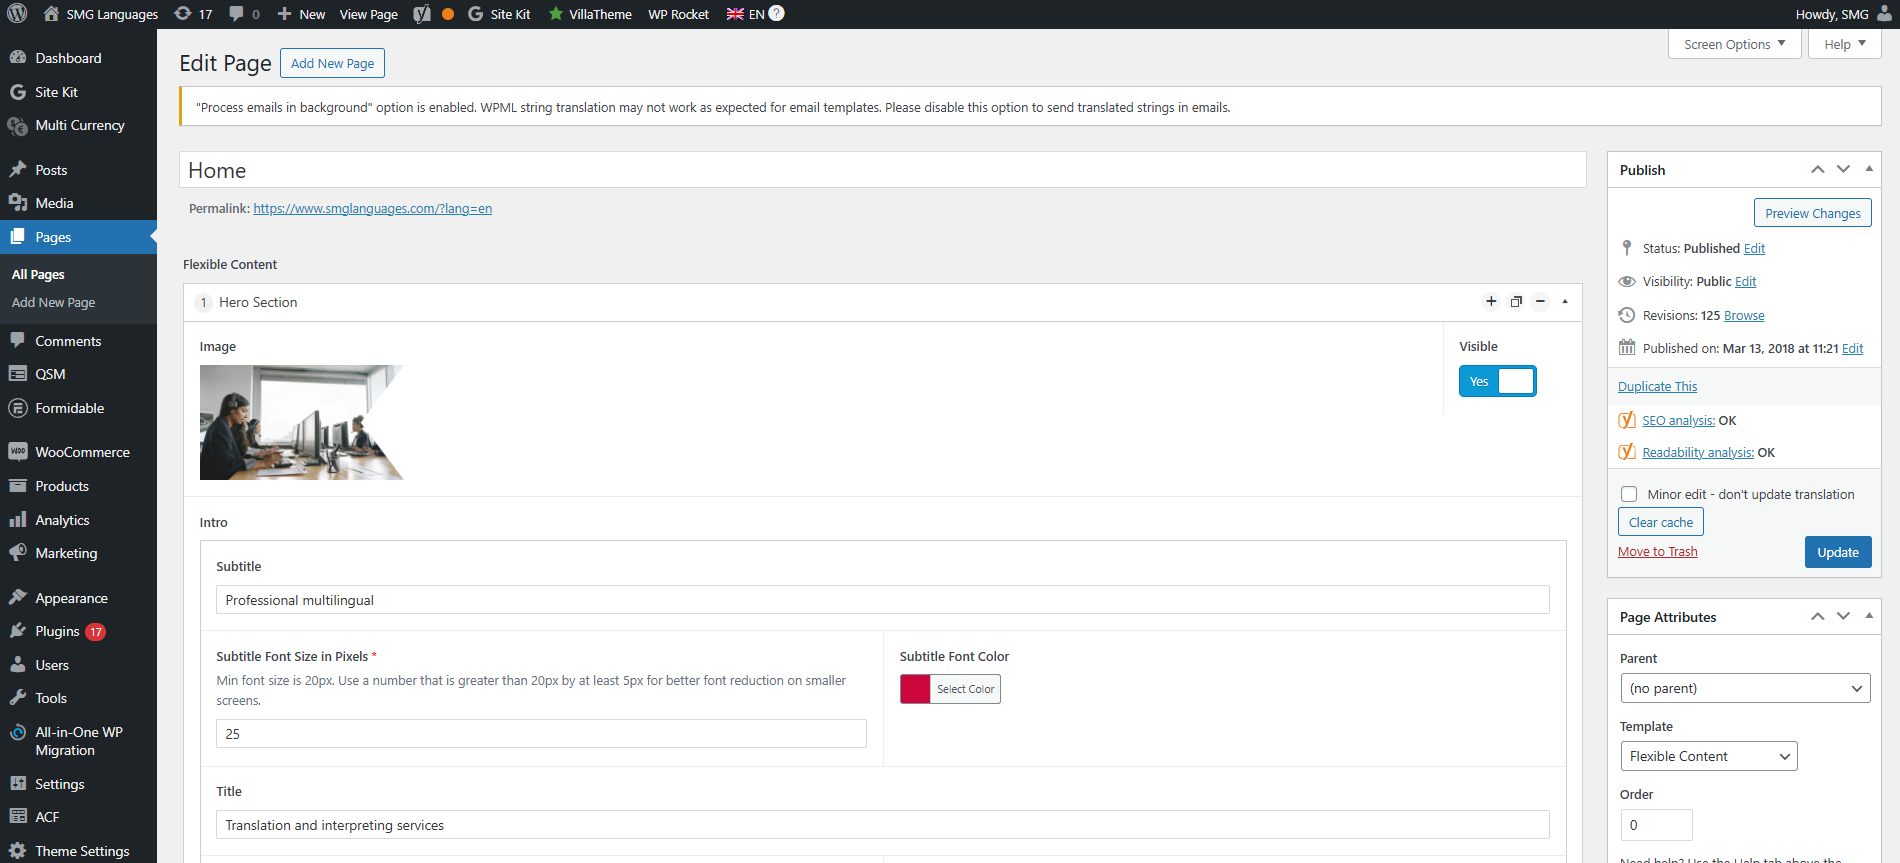Click the WPML language help question icon
1900x863 pixels.
(776, 13)
